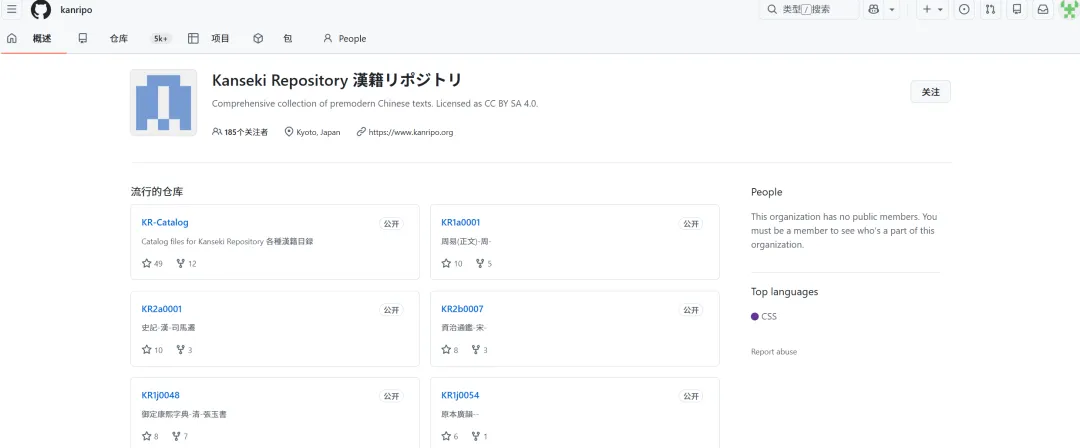1080x448 pixels.
Task: Click the People sidebar heading
Action: pyautogui.click(x=767, y=192)
